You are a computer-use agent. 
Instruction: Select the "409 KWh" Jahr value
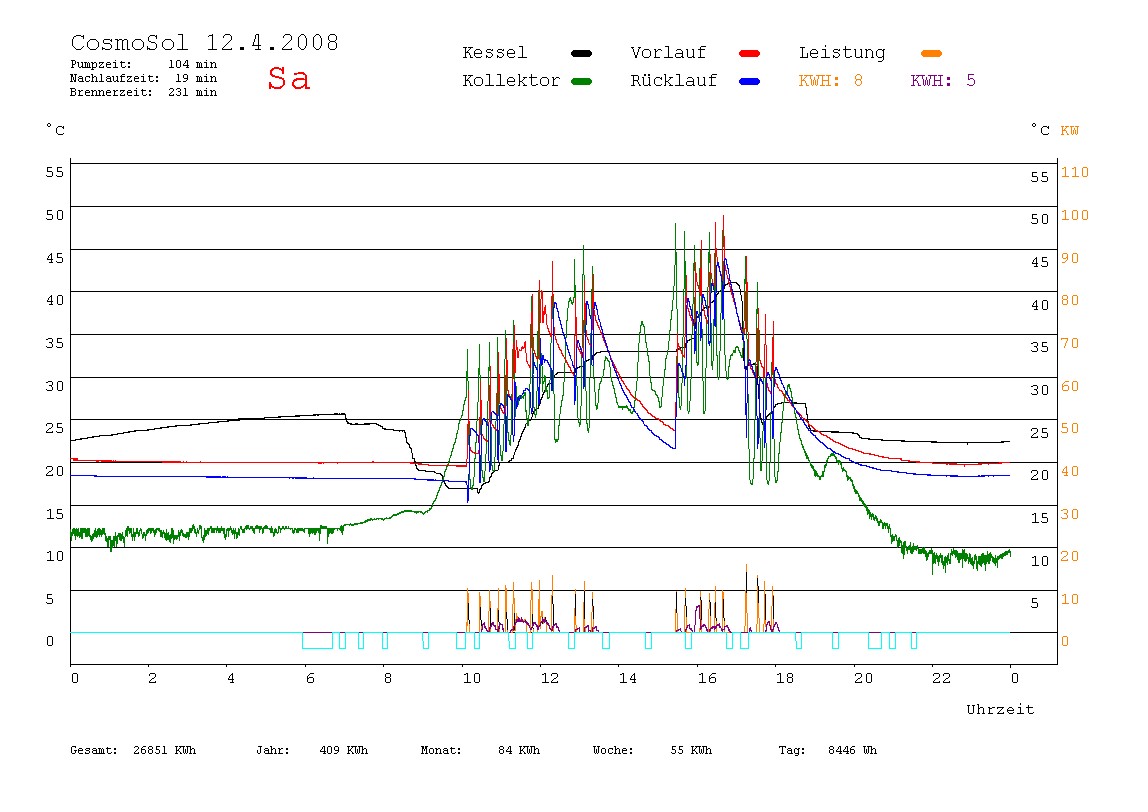(x=344, y=750)
